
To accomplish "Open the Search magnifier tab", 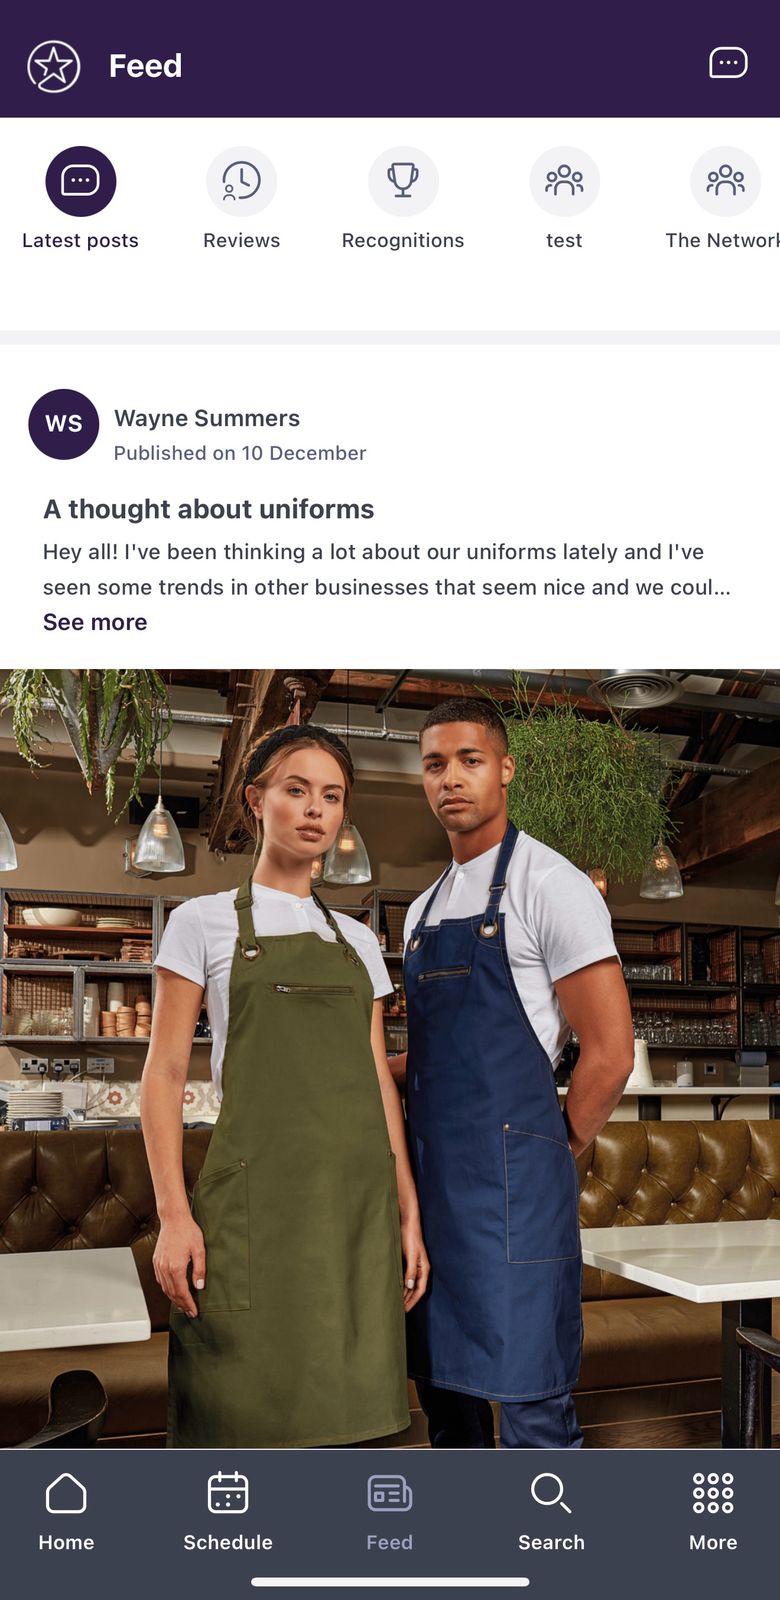I will [551, 1511].
